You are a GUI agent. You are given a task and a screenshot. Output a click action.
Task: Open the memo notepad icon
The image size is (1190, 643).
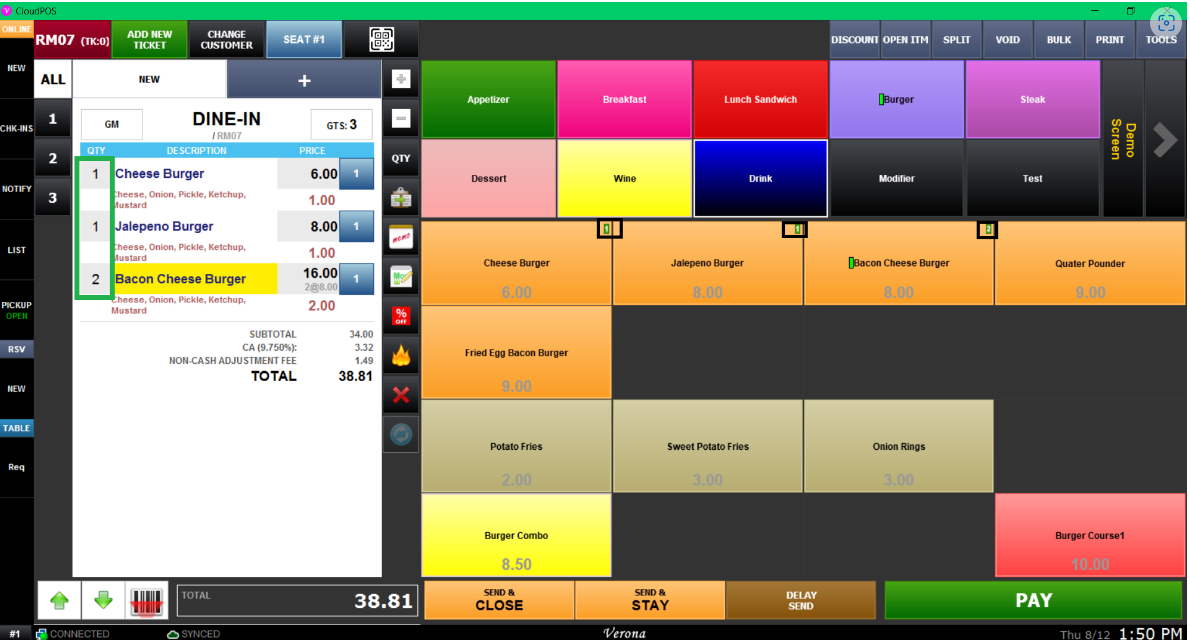pos(401,238)
